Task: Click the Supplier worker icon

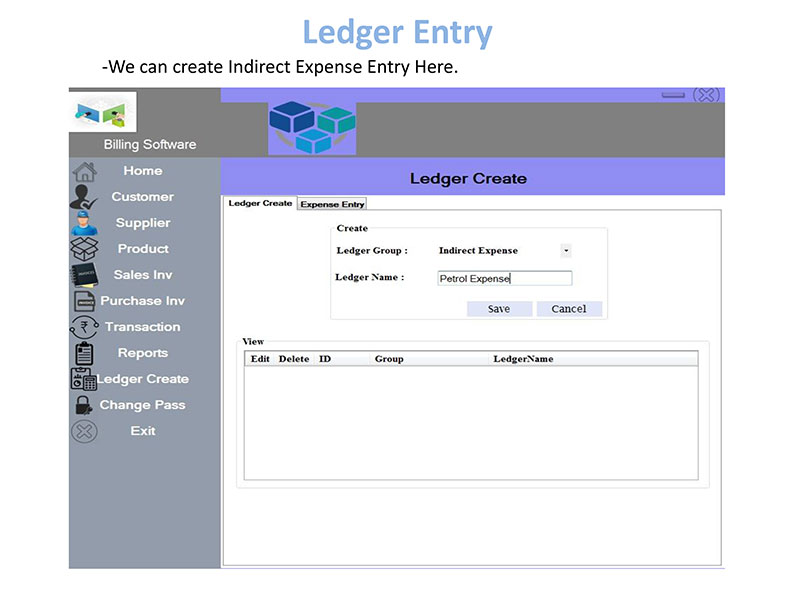Action: [84, 223]
